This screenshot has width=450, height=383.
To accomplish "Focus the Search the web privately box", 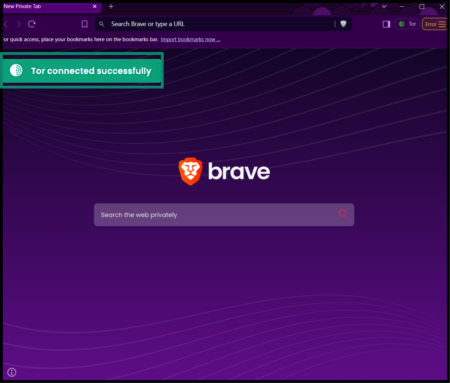I will coord(224,215).
